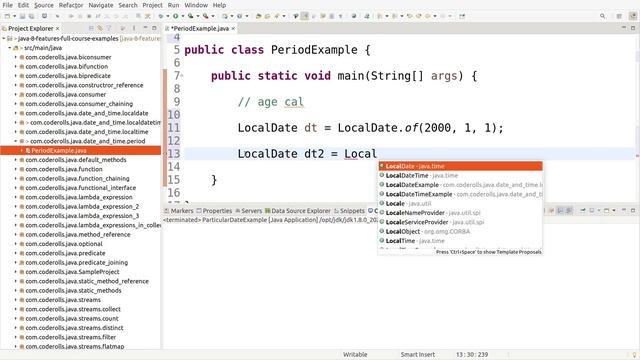Toggle Mark Occurrences in toolbar
This screenshot has width=640, height=360.
(x=304, y=16)
